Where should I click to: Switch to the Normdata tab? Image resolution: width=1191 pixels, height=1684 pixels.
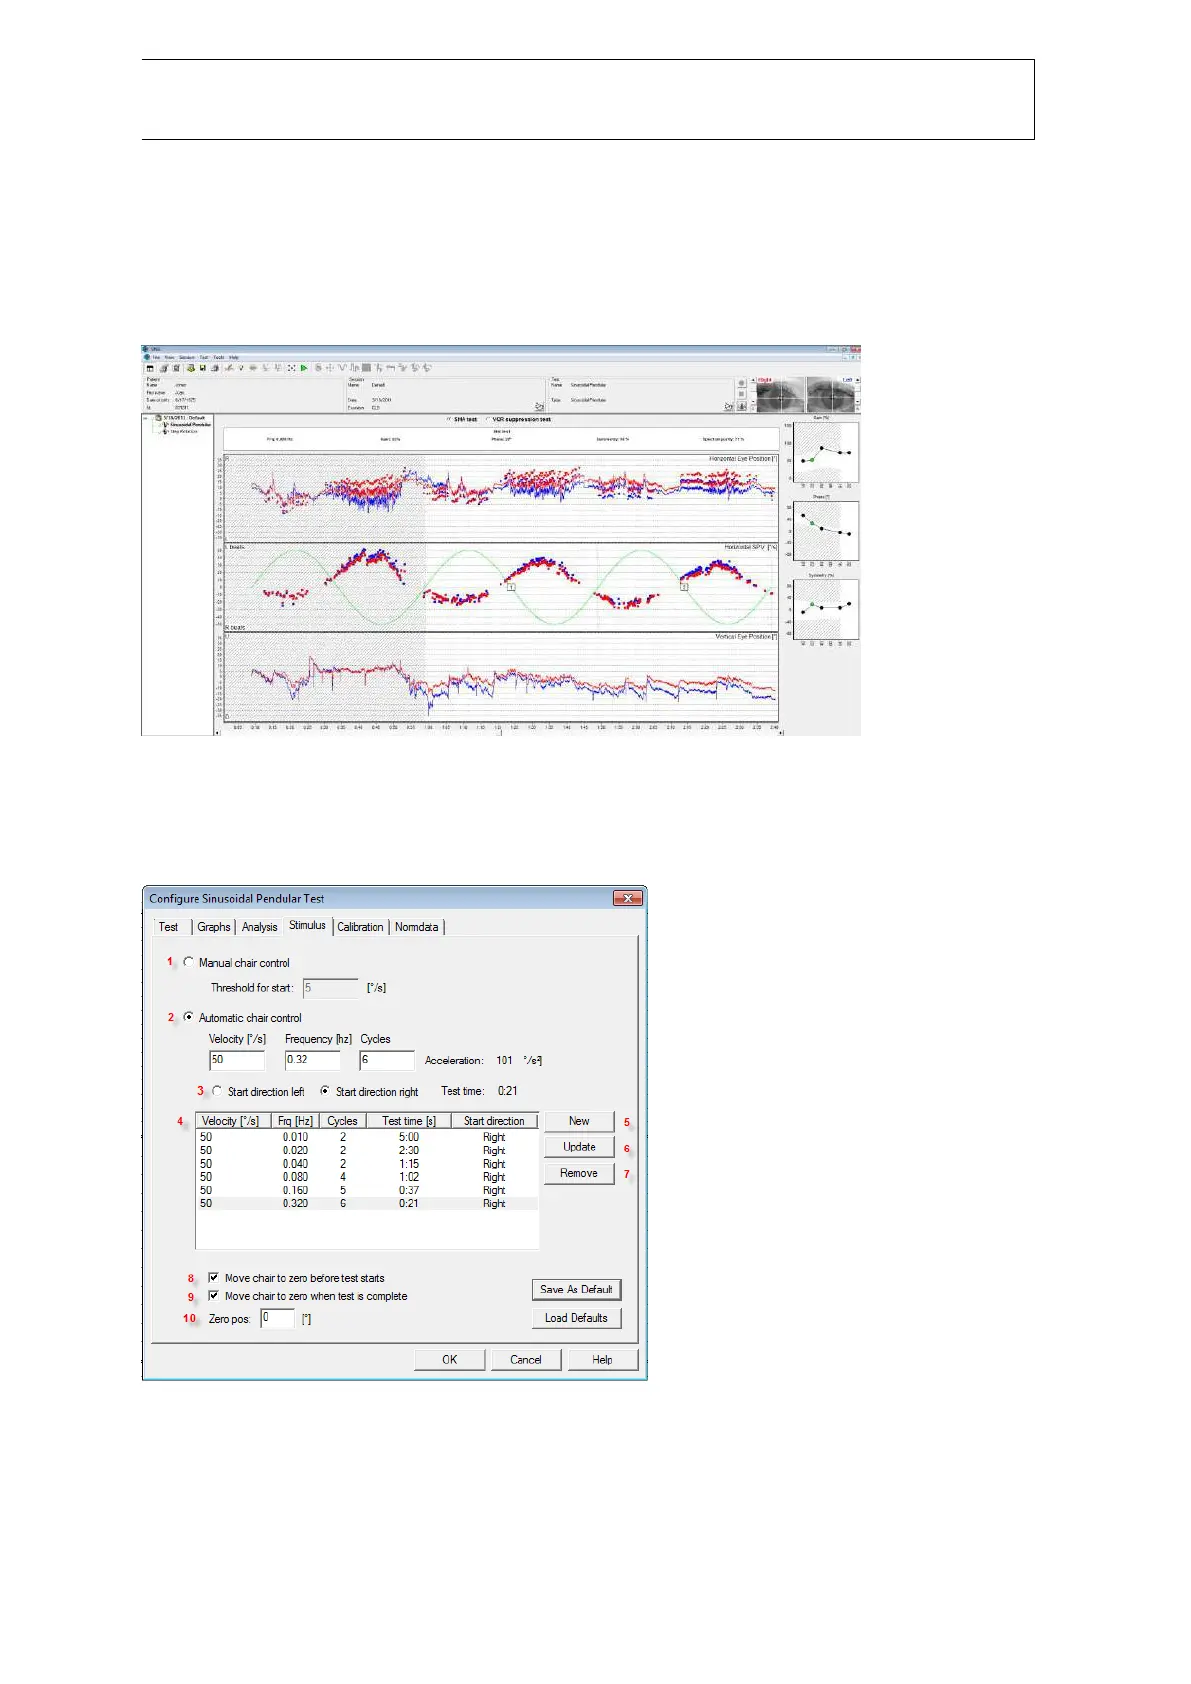(416, 927)
